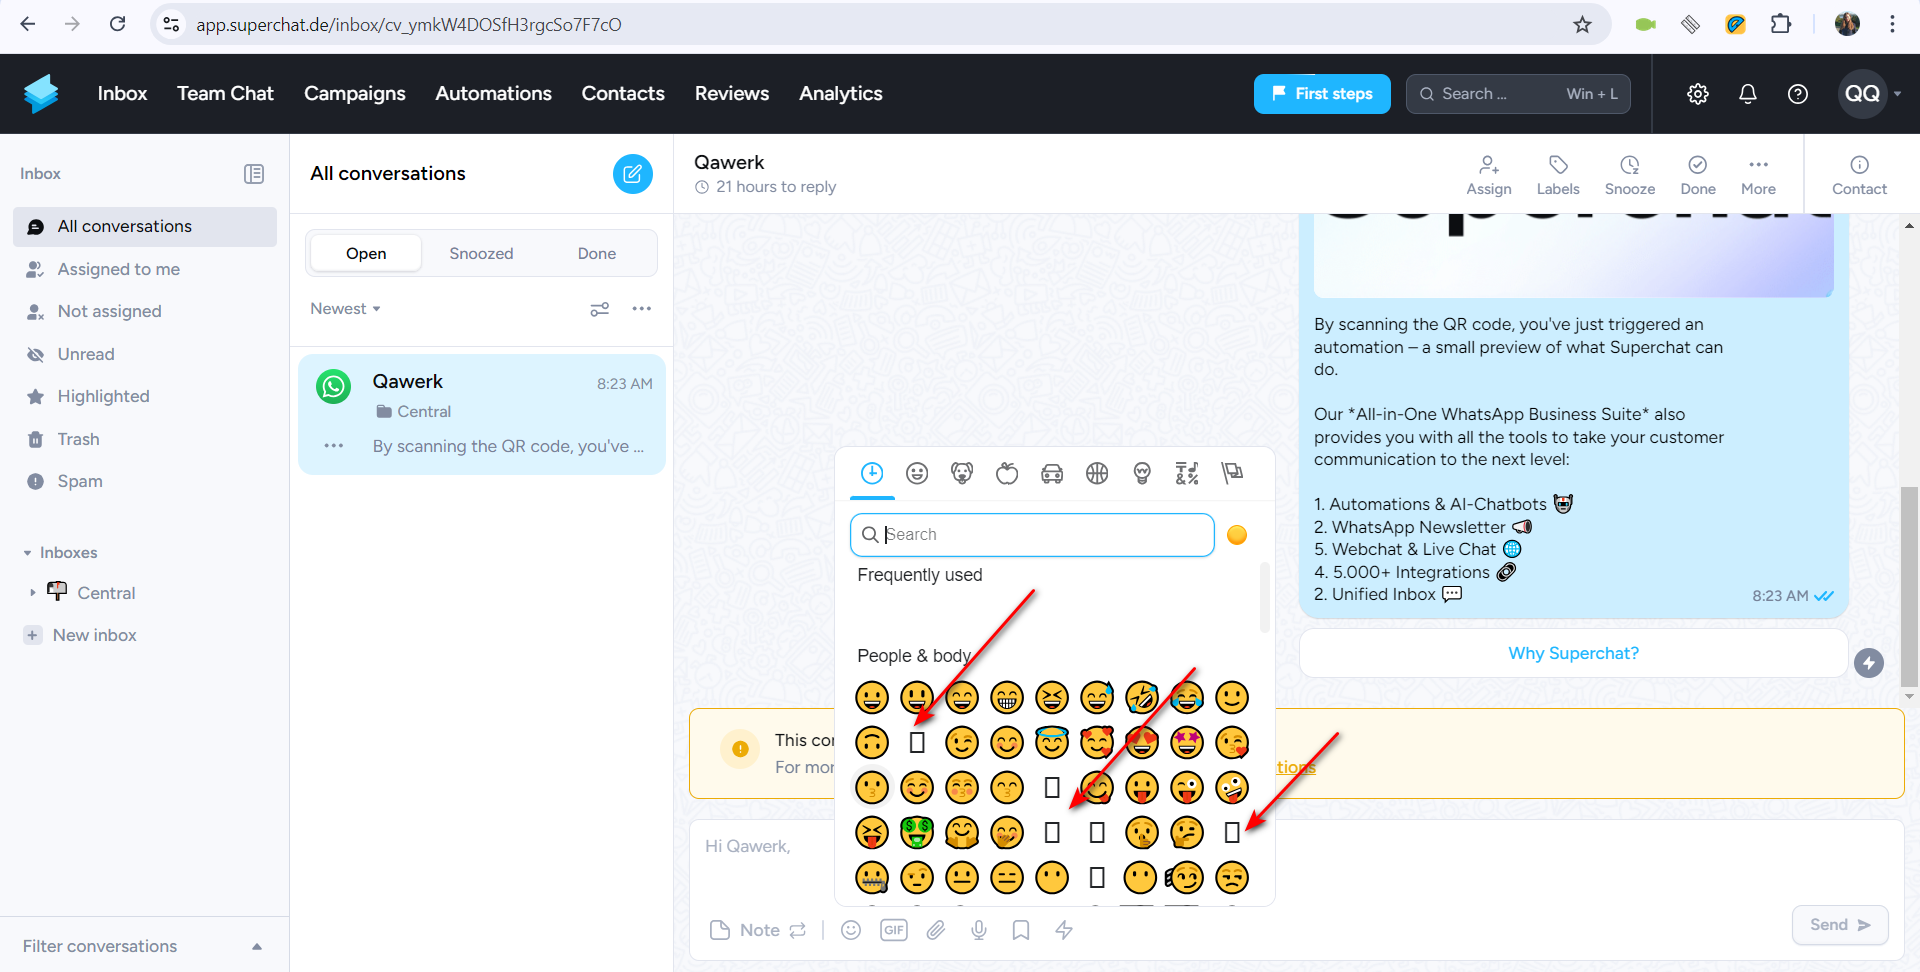The height and width of the screenshot is (972, 1920).
Task: Show Highlighted conversations
Action: (145, 396)
